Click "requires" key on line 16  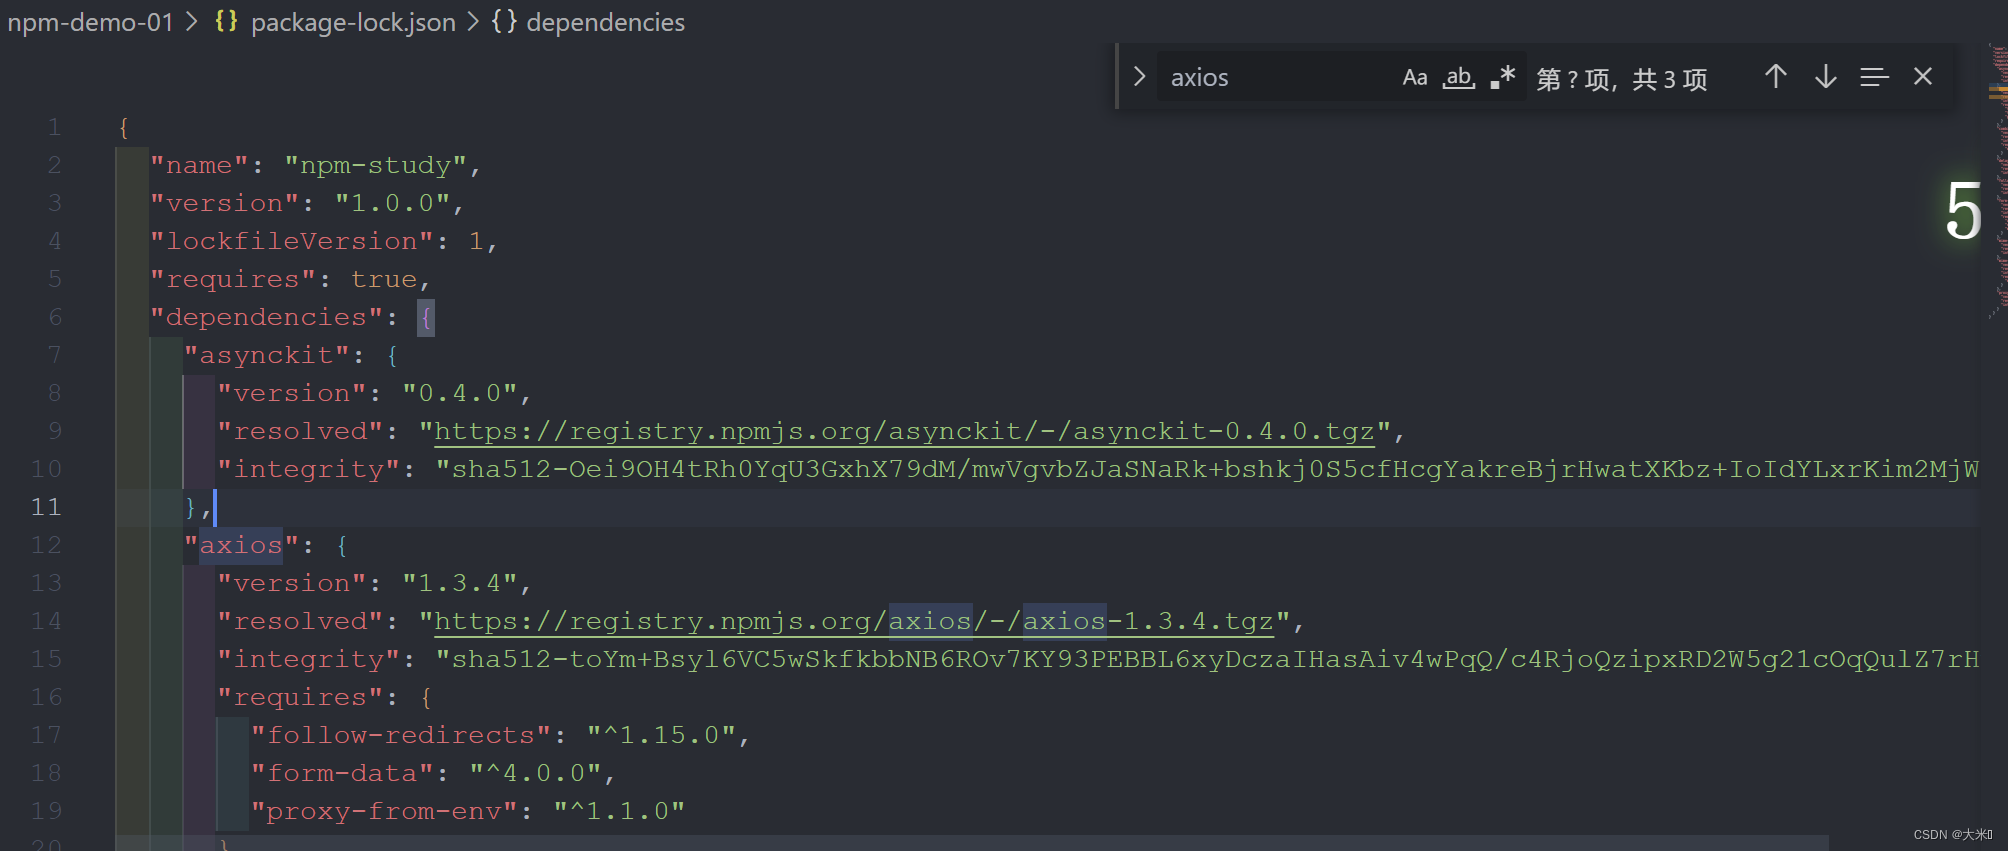(300, 697)
